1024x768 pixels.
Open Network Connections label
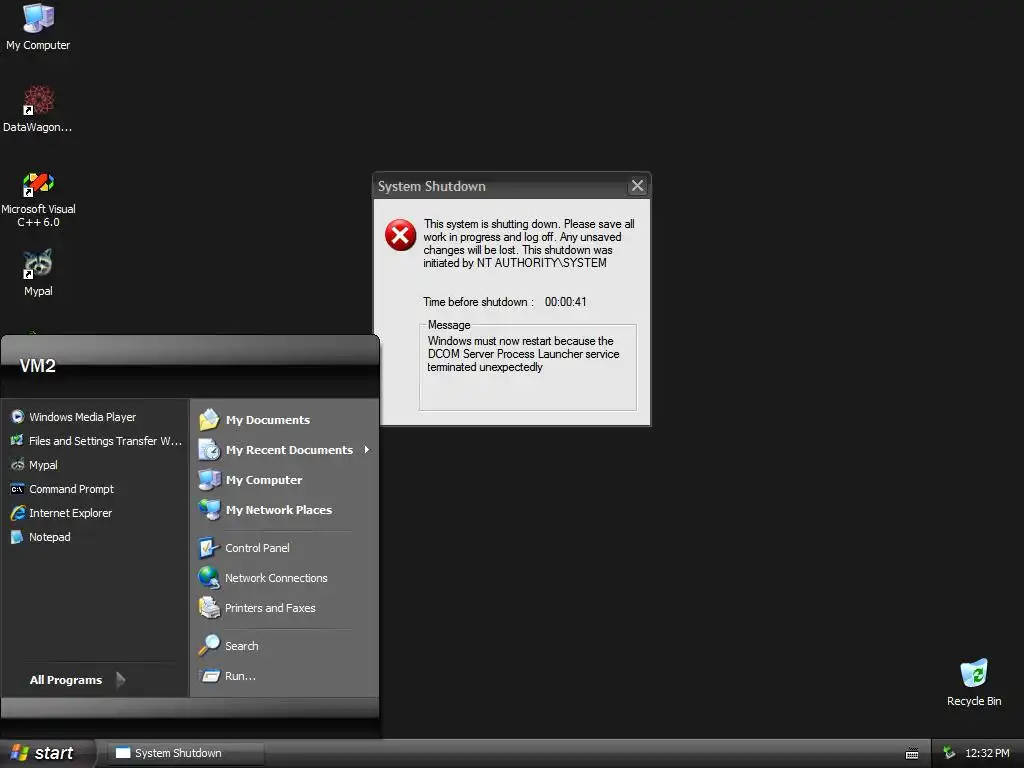tap(276, 578)
